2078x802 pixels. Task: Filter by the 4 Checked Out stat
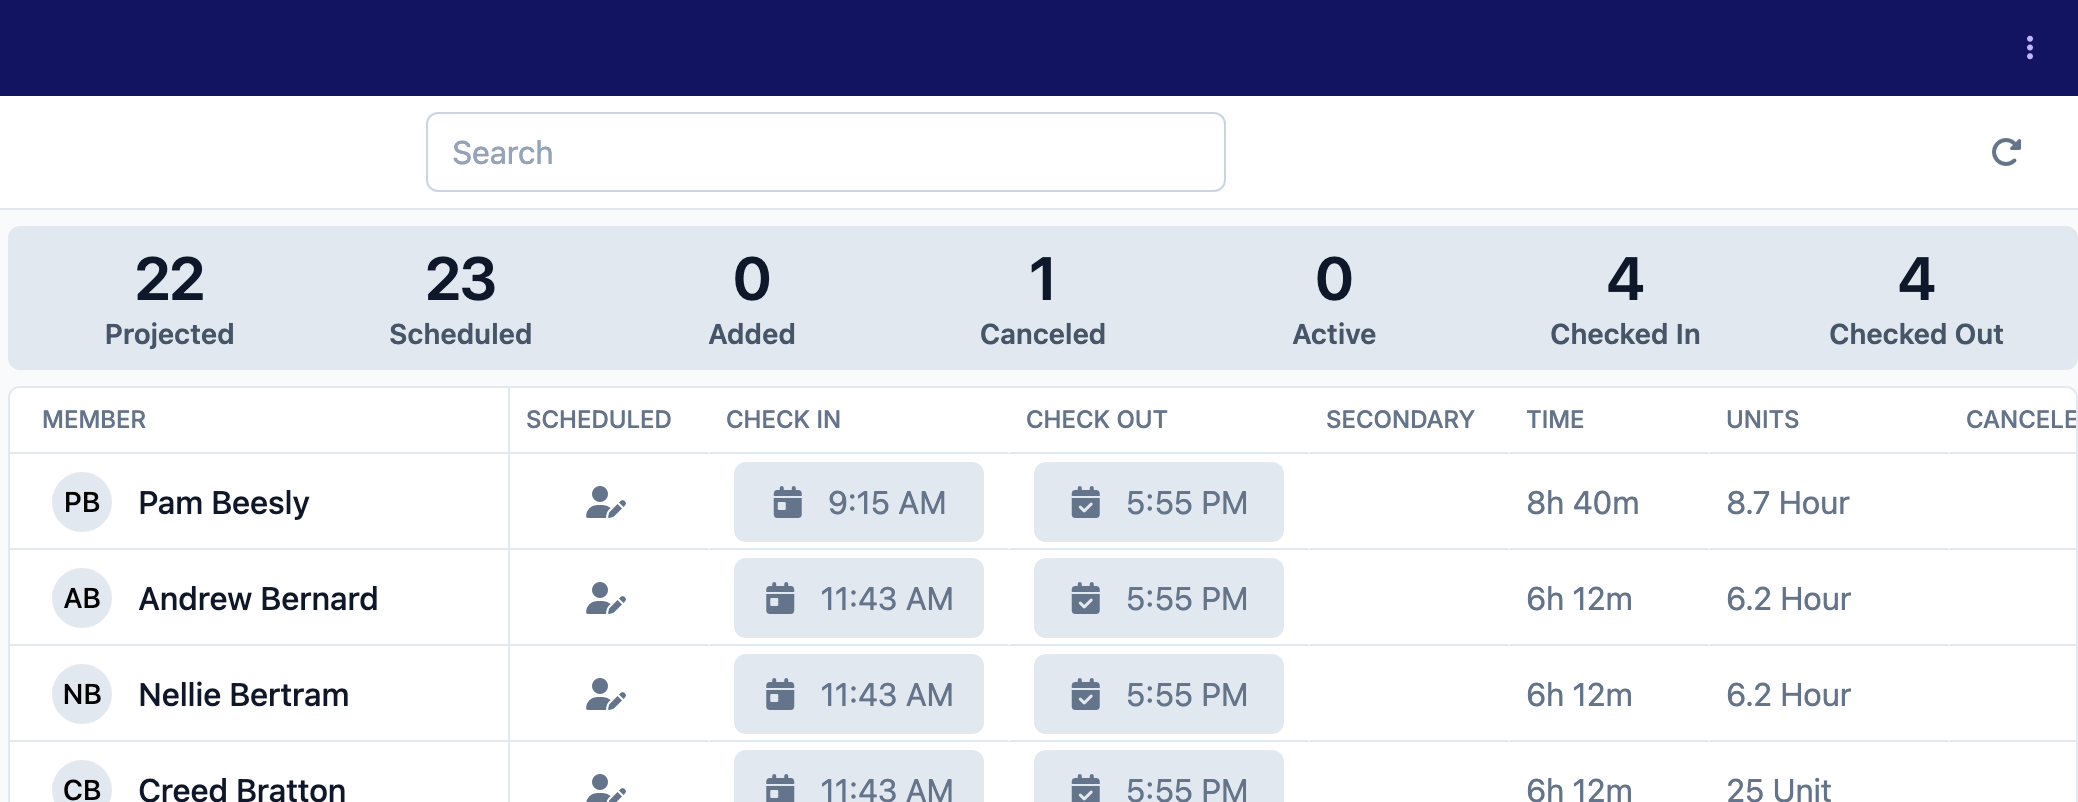[1916, 298]
